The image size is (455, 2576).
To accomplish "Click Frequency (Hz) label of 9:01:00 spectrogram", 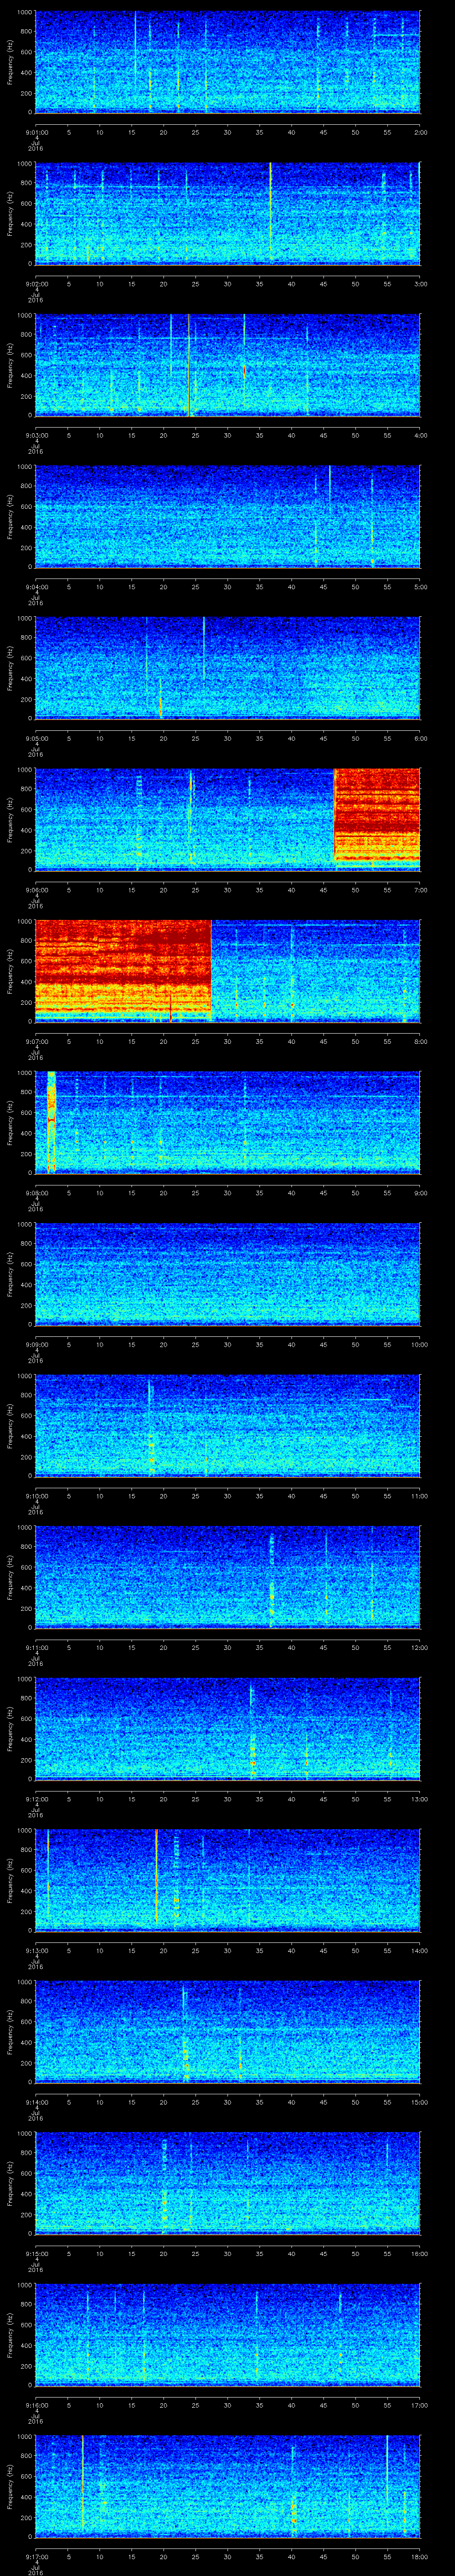I will 10,62.
